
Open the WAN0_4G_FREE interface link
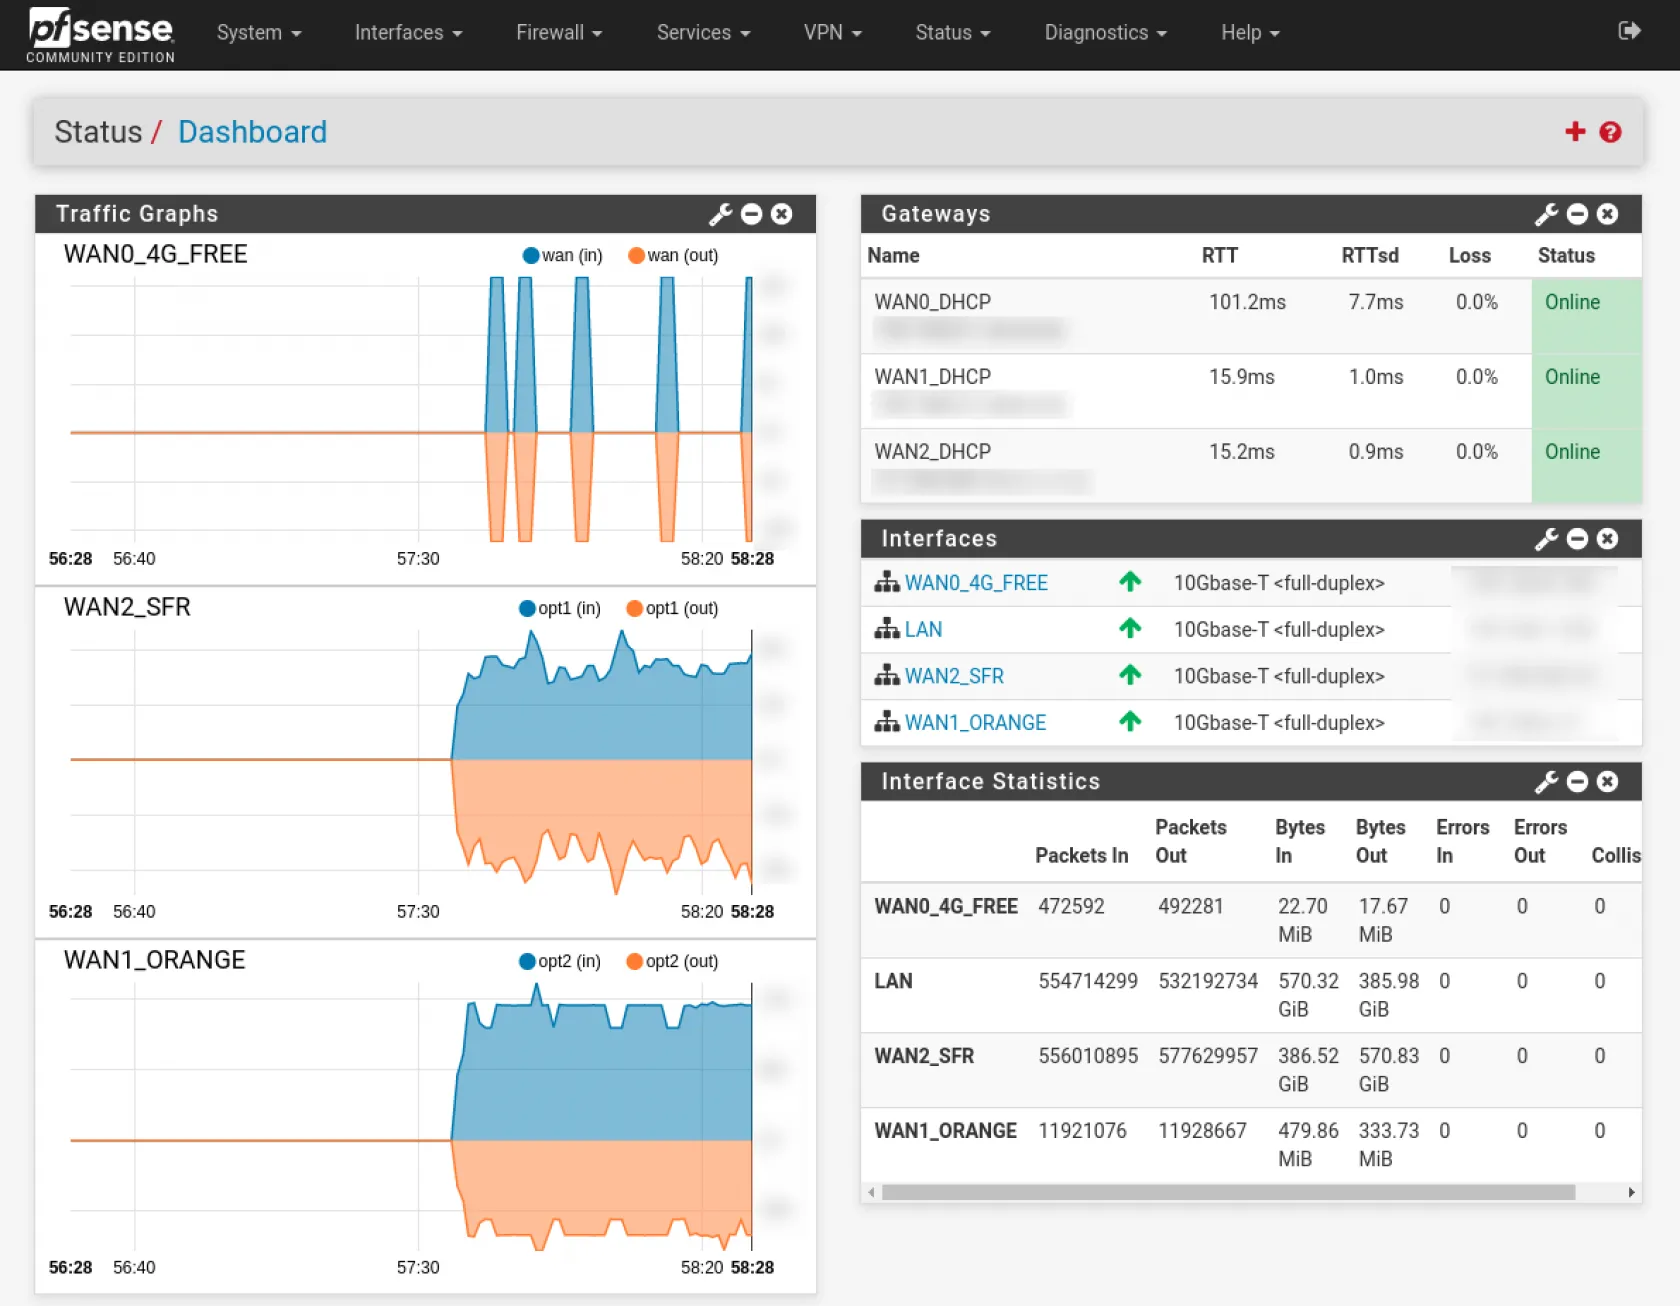975,583
